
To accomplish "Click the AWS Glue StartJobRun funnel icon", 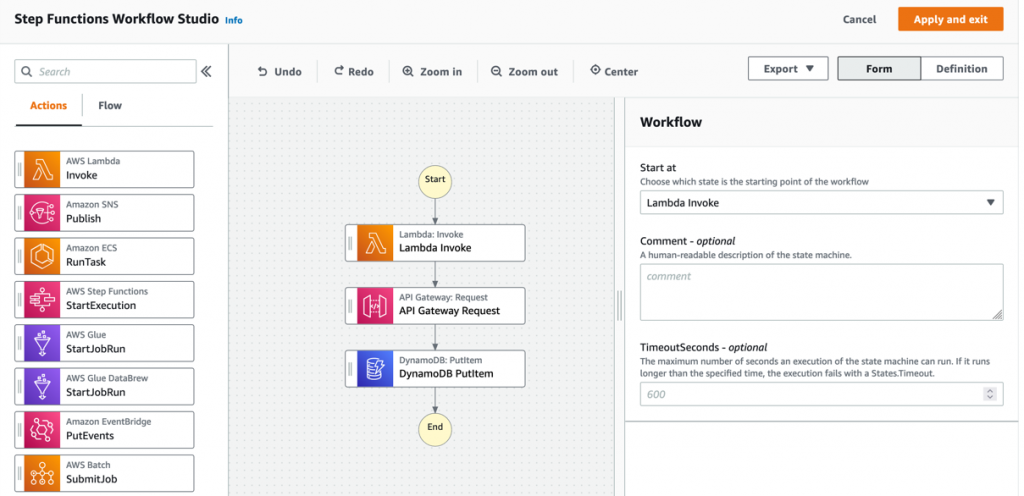I will click(x=42, y=343).
